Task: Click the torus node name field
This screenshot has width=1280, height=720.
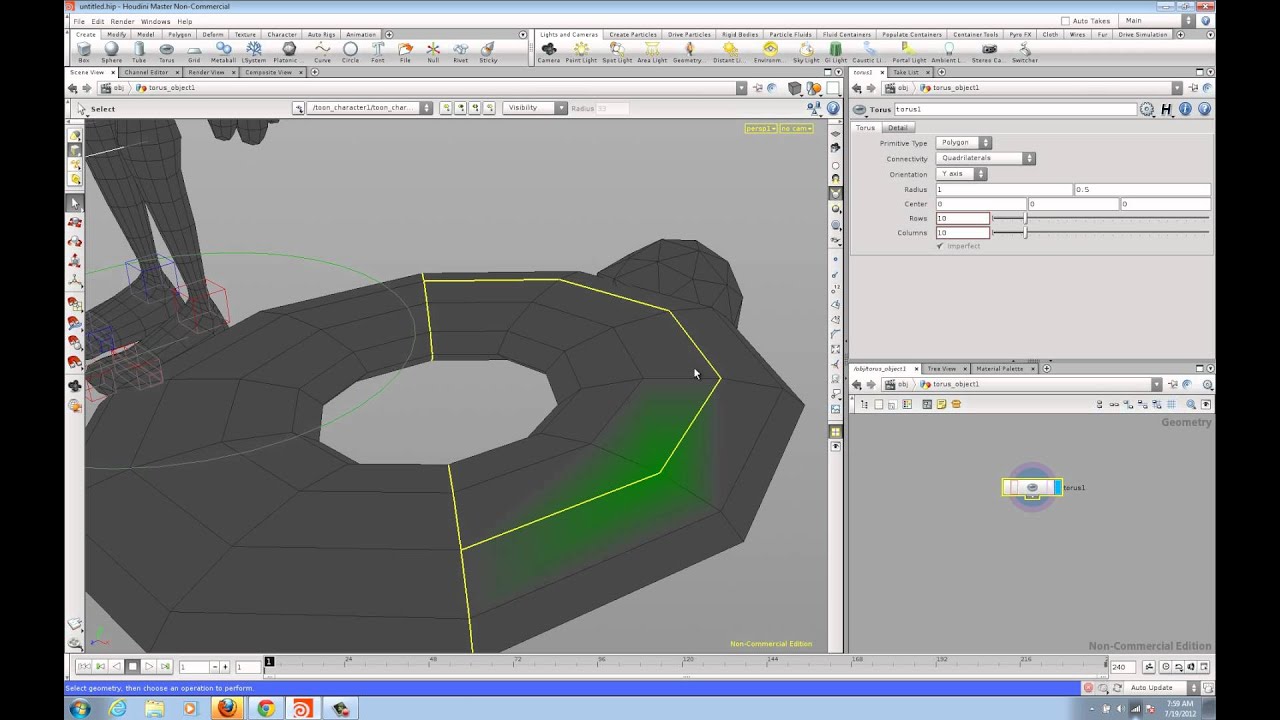Action: click(x=1015, y=109)
